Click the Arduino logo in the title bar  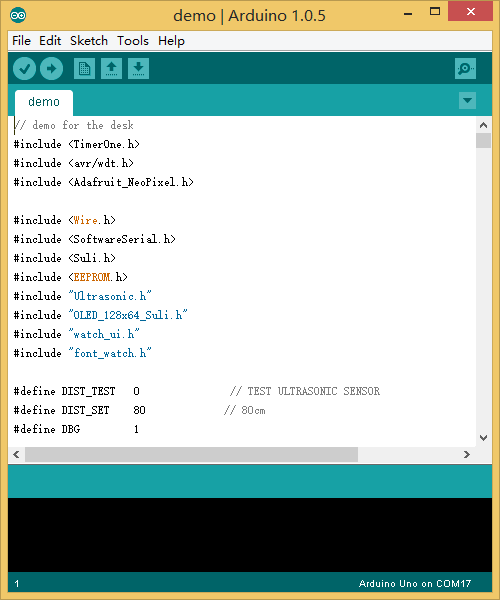(18, 15)
